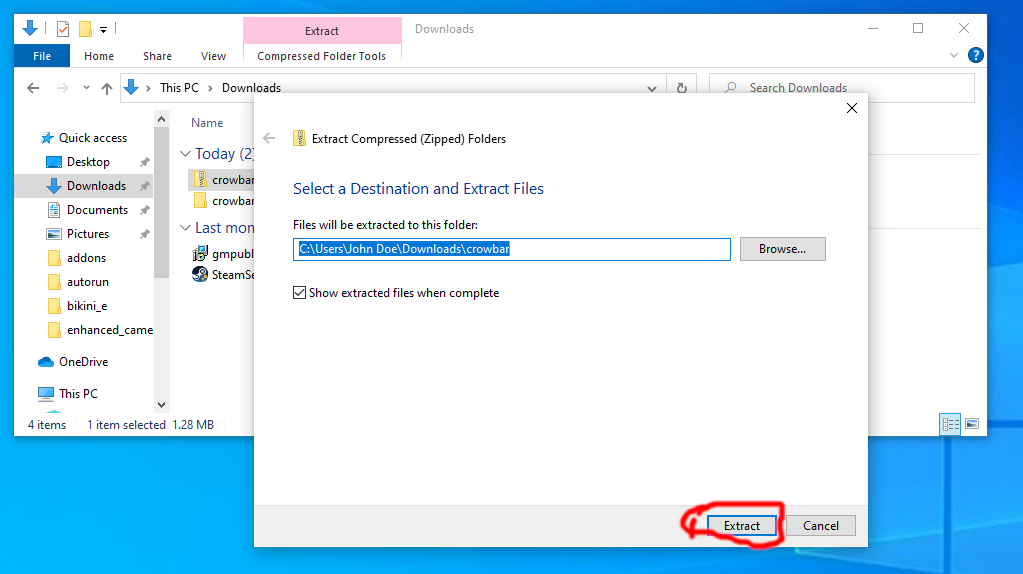This screenshot has height=574, width=1023.
Task: Switch to Large icons view layout
Action: tap(972, 424)
